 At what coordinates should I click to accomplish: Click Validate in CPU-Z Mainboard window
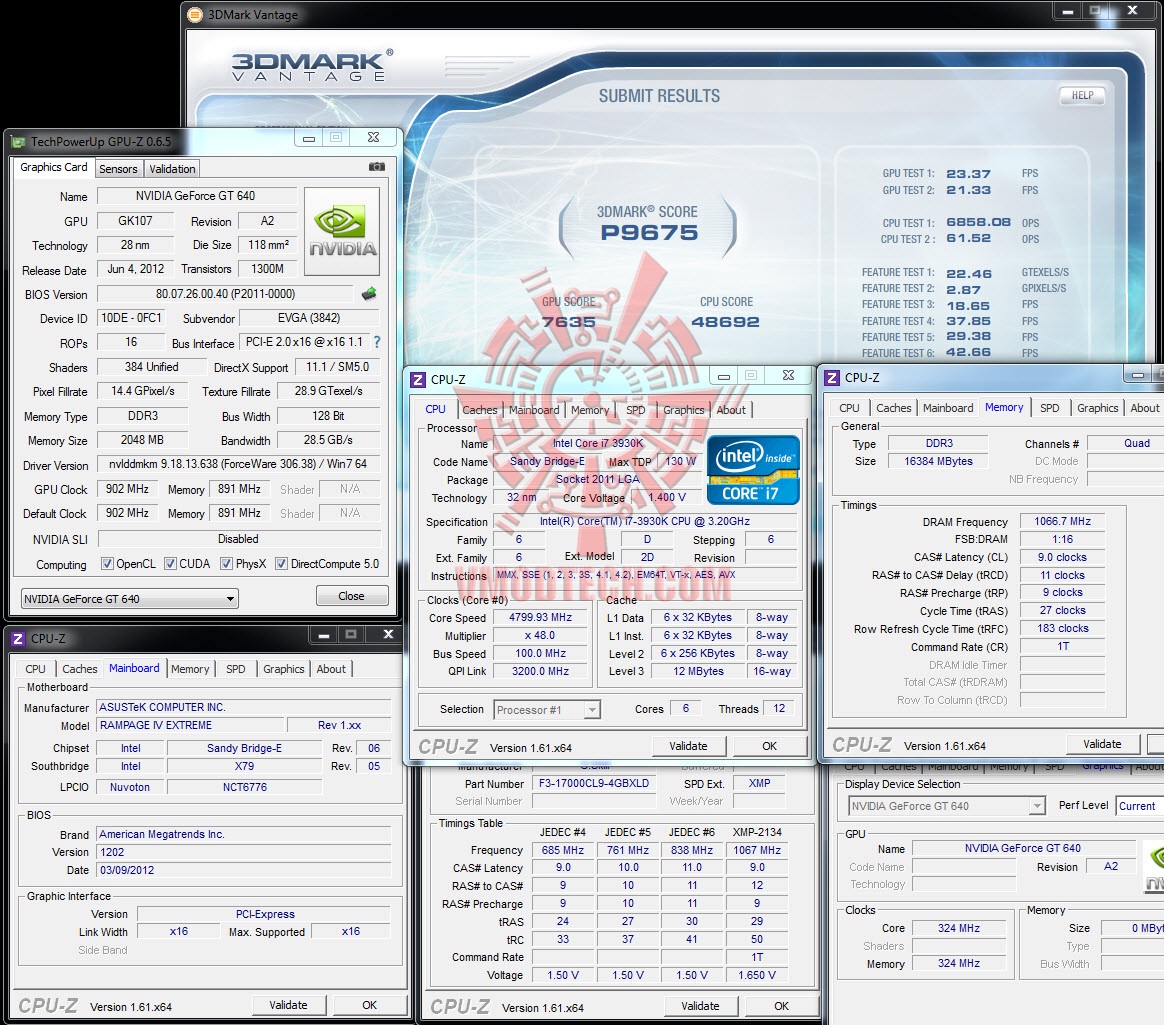pyautogui.click(x=288, y=1005)
